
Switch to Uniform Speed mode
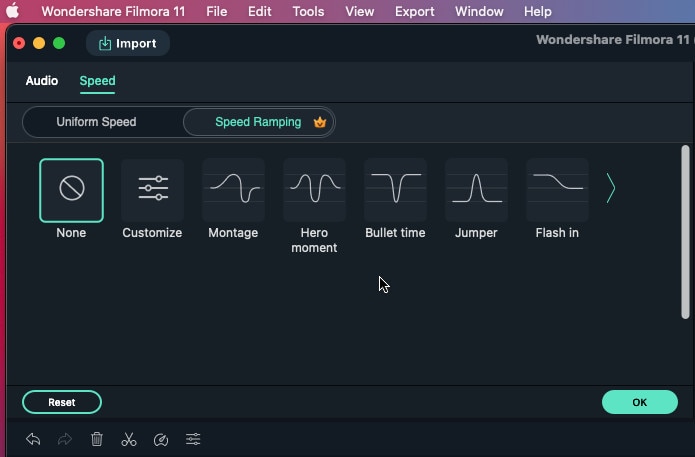coord(96,122)
